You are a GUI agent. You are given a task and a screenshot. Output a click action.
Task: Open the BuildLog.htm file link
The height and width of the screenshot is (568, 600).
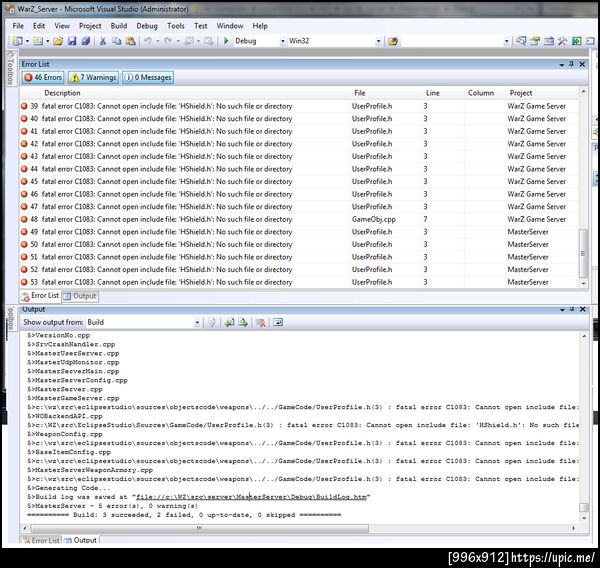[251, 497]
